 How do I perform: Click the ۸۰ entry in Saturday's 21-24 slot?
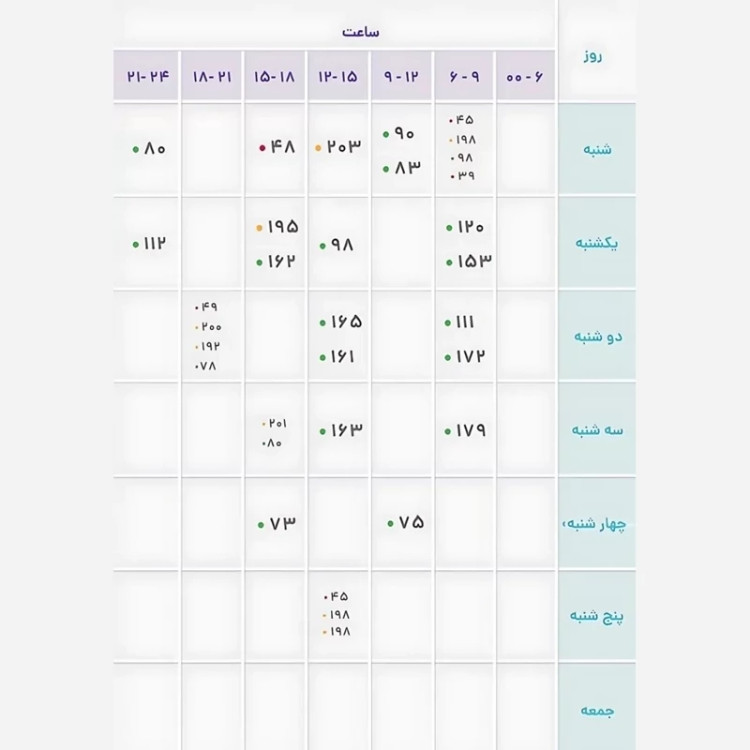tap(149, 149)
